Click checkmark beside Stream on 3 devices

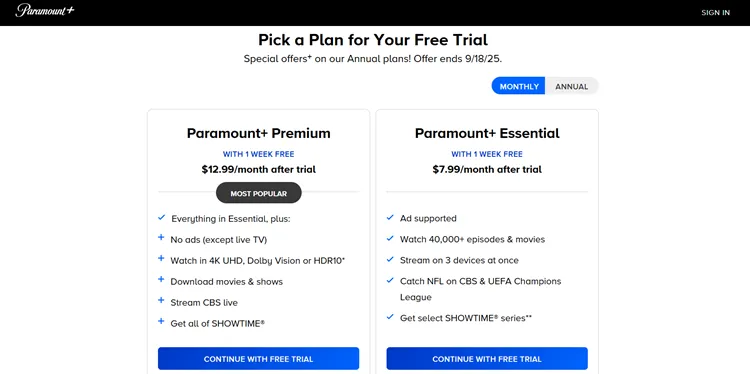(x=390, y=259)
